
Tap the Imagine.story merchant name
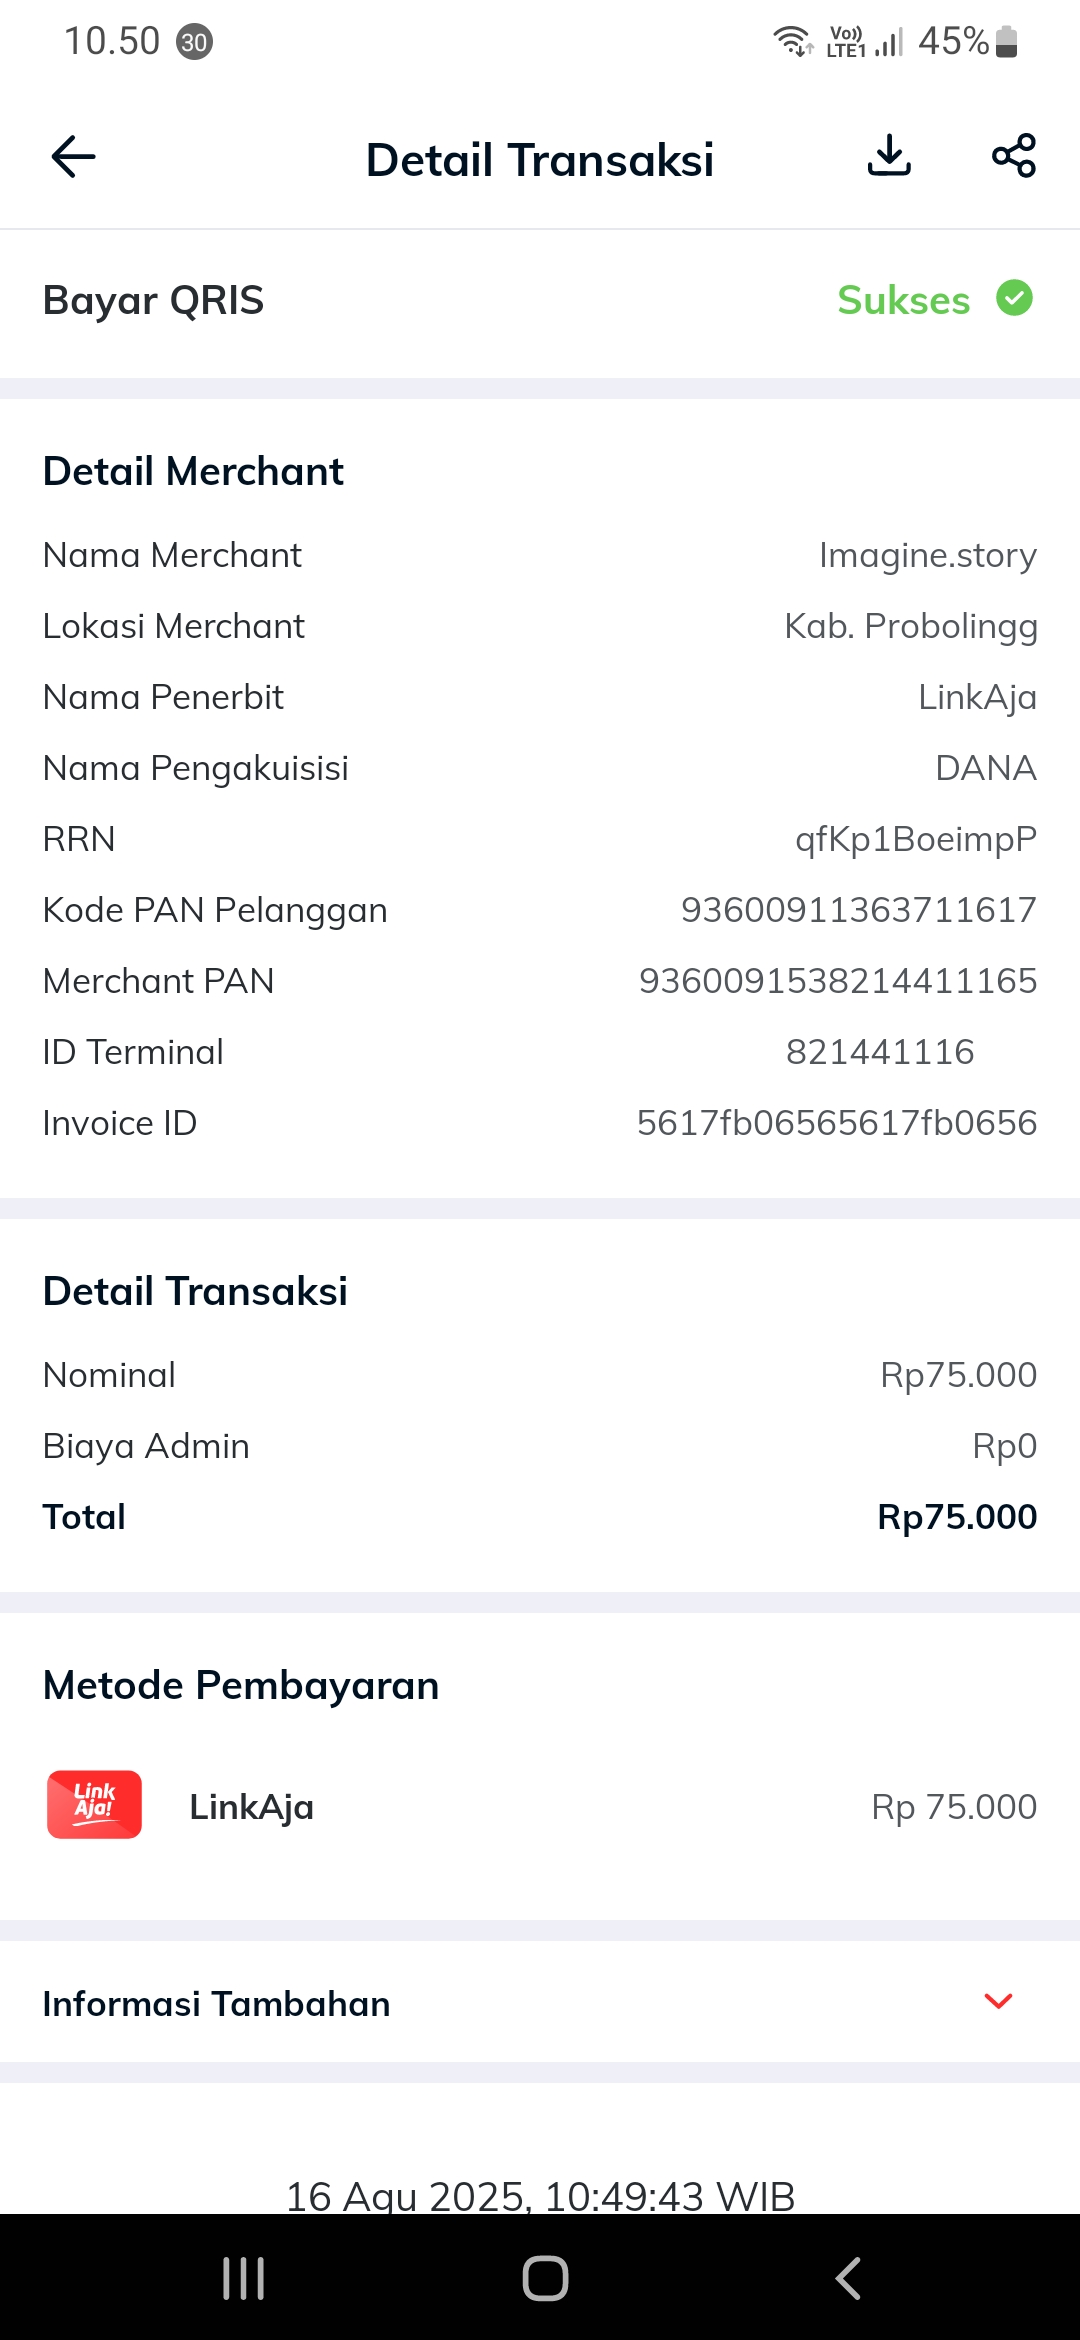[927, 555]
